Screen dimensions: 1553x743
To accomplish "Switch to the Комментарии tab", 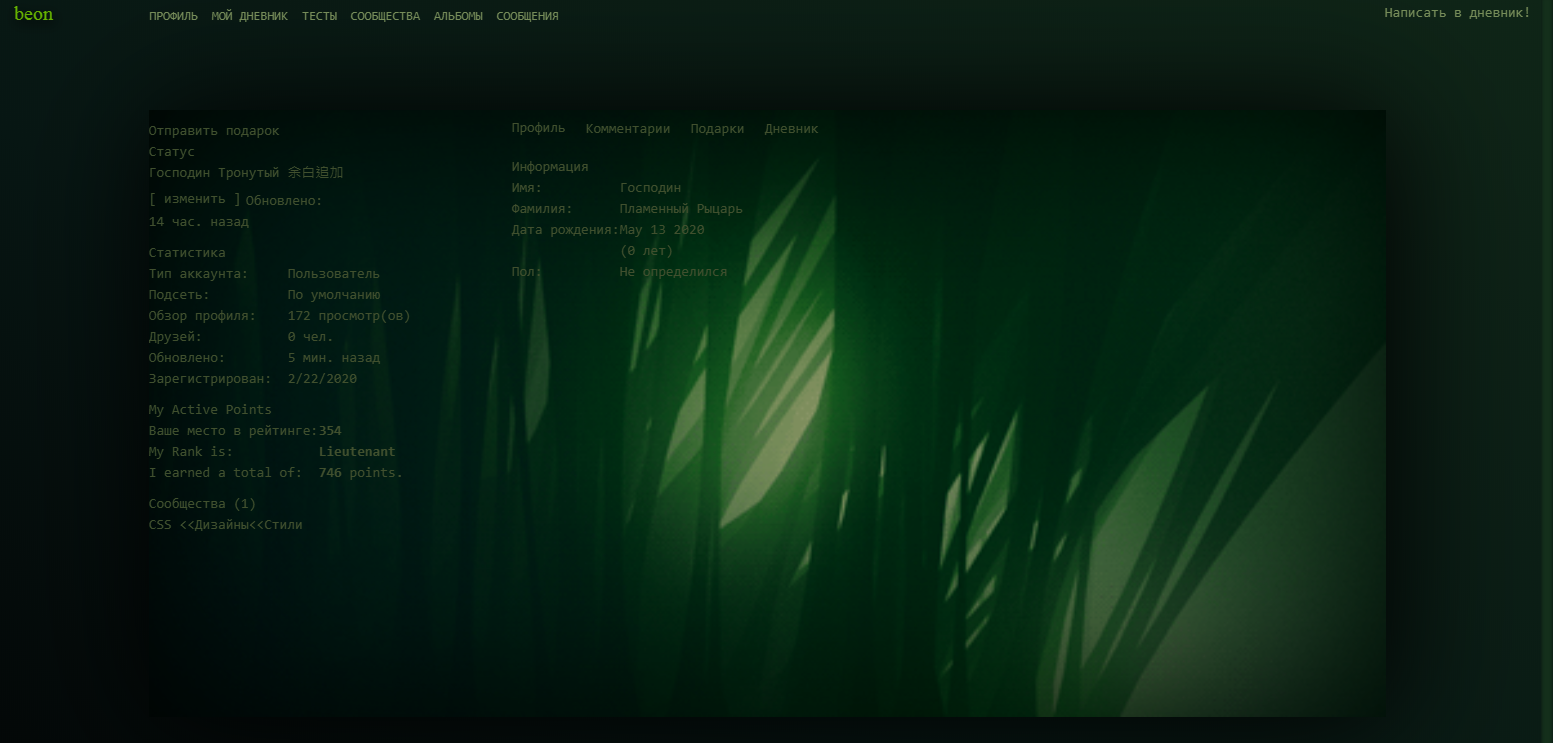I will (627, 129).
